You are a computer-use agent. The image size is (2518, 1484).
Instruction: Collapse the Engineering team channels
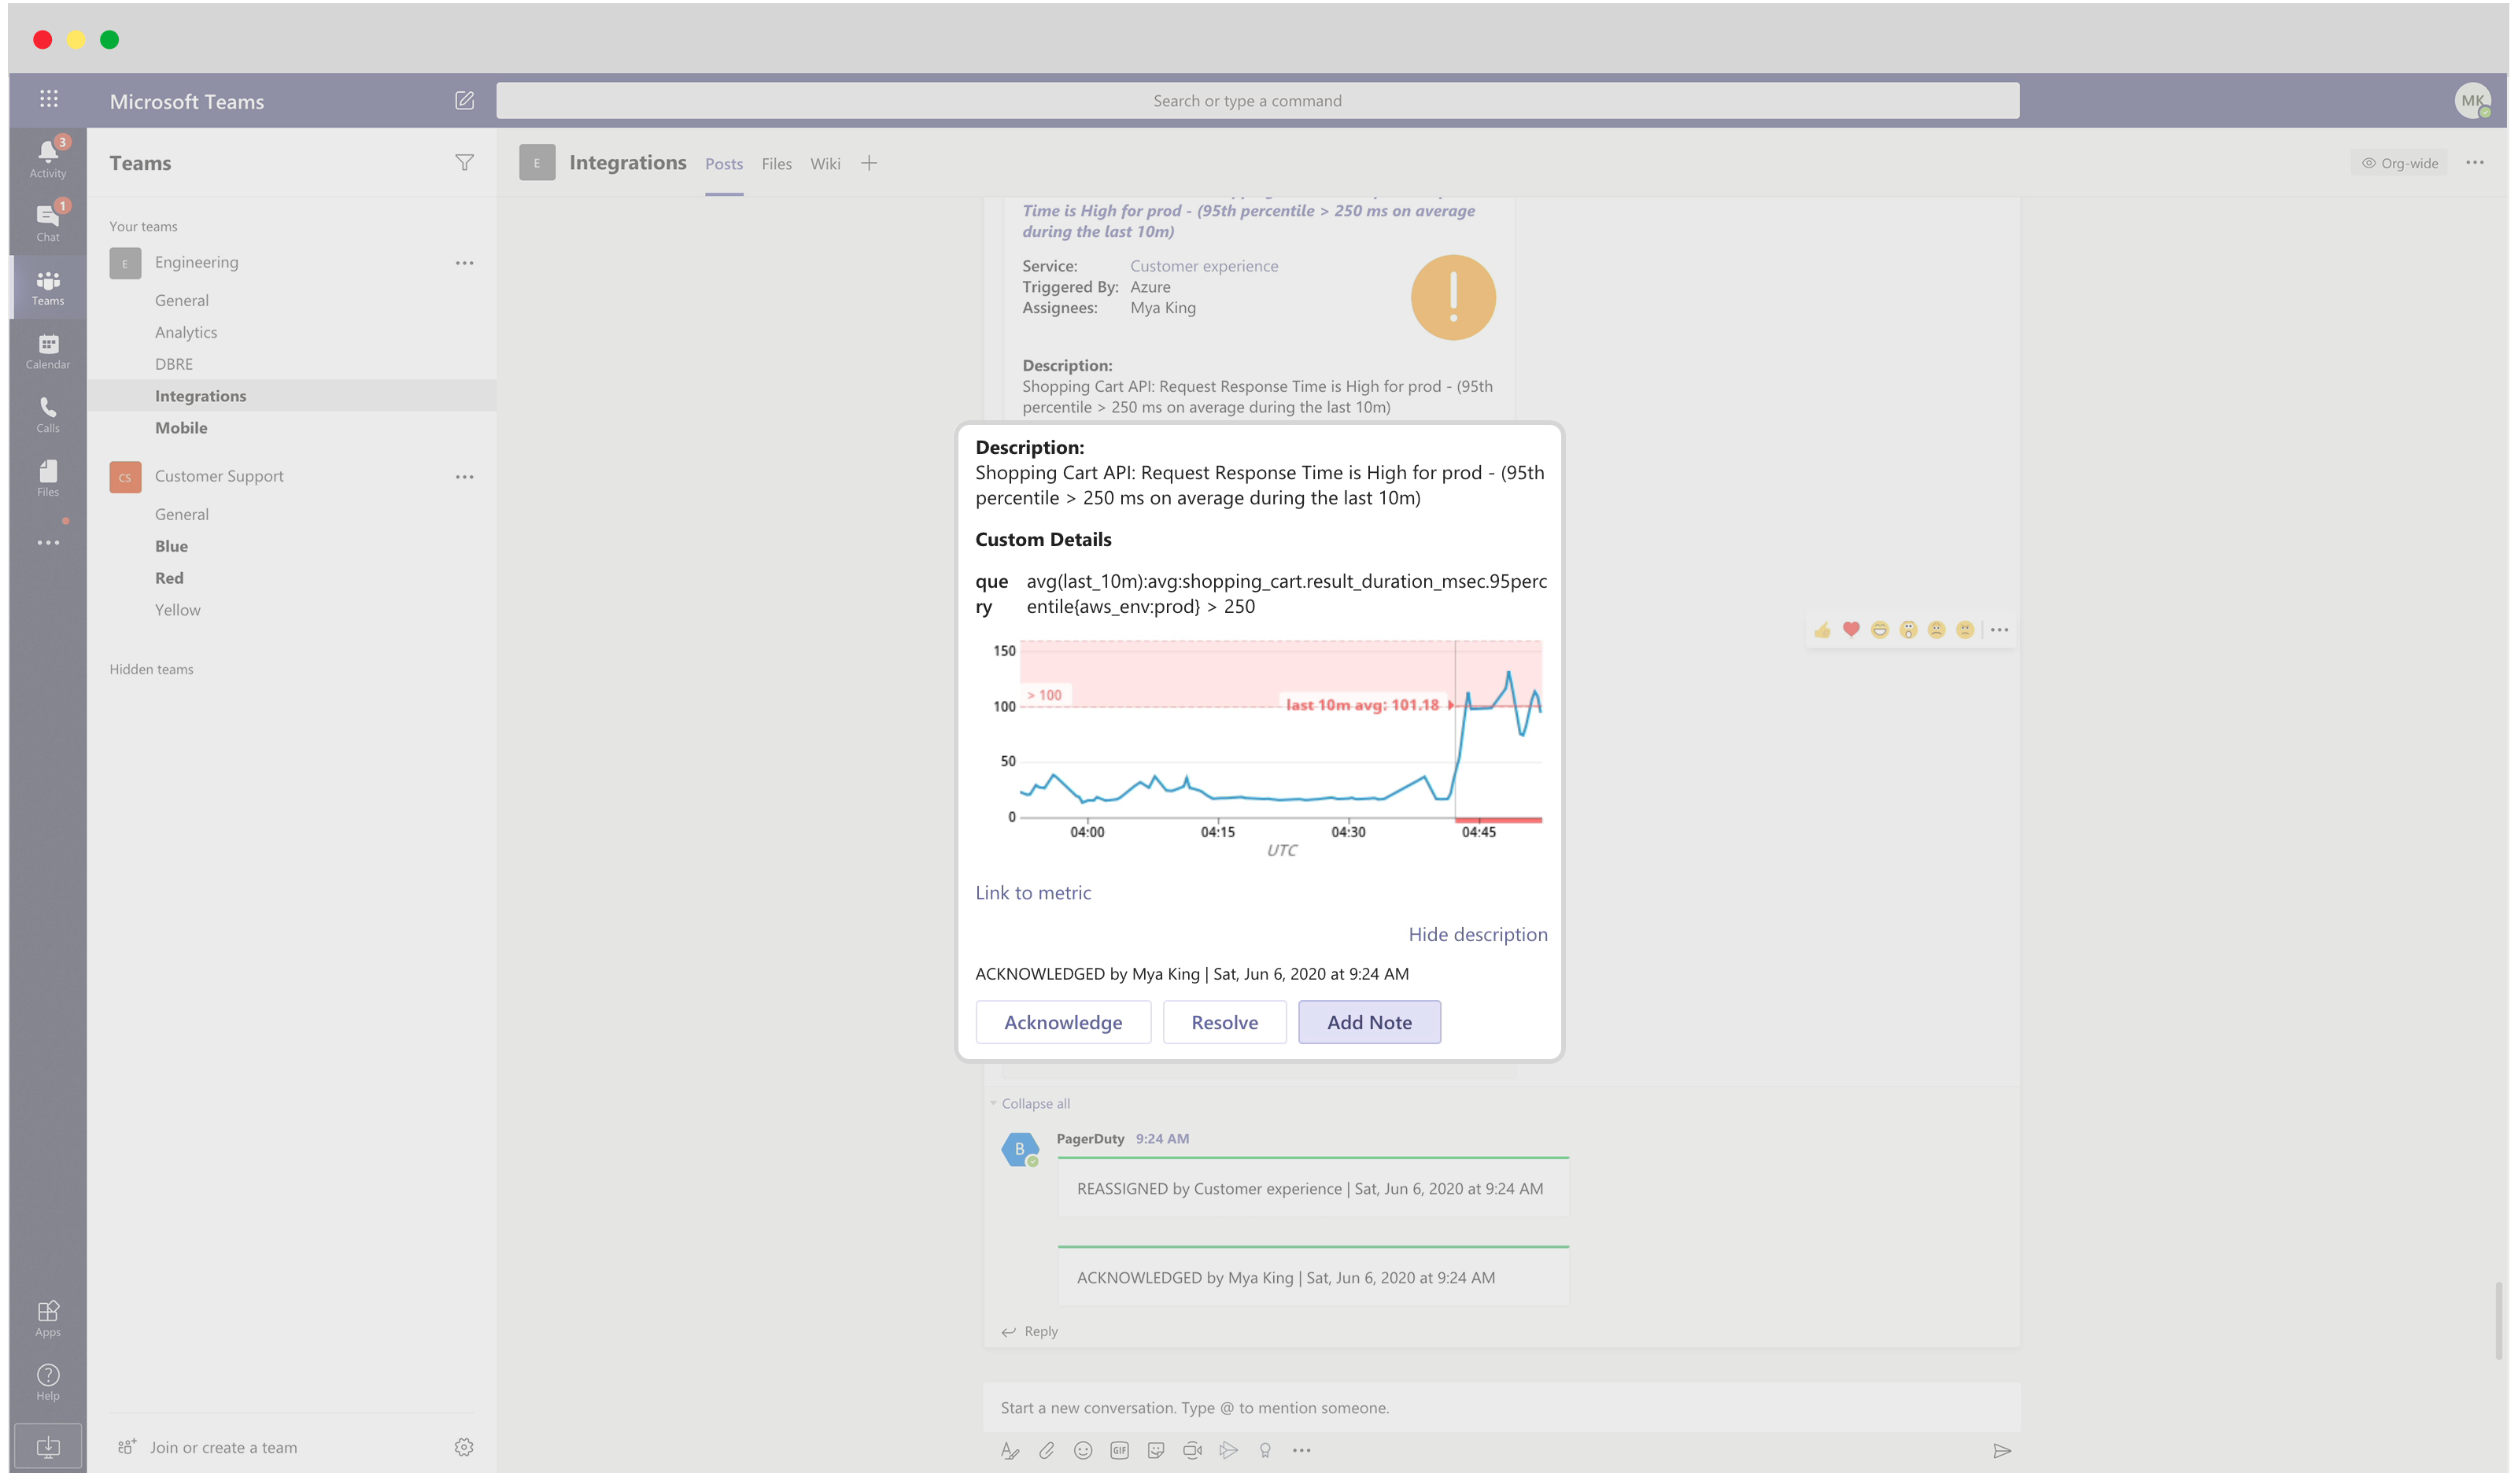point(196,263)
